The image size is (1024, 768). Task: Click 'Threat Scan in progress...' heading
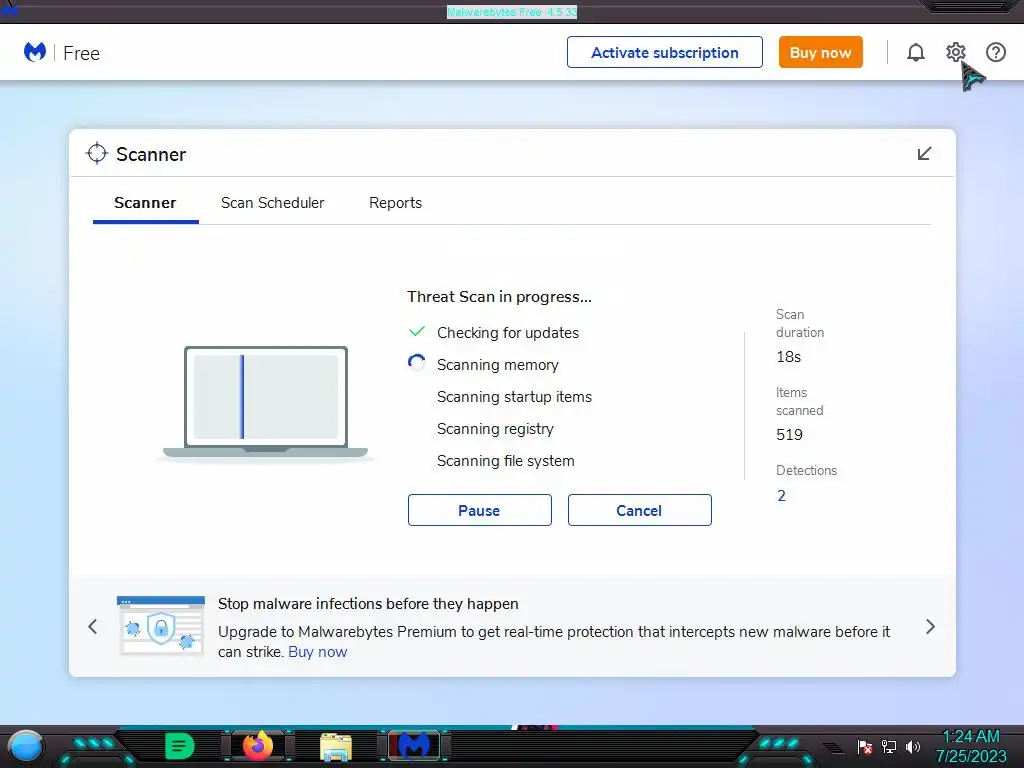coord(500,296)
